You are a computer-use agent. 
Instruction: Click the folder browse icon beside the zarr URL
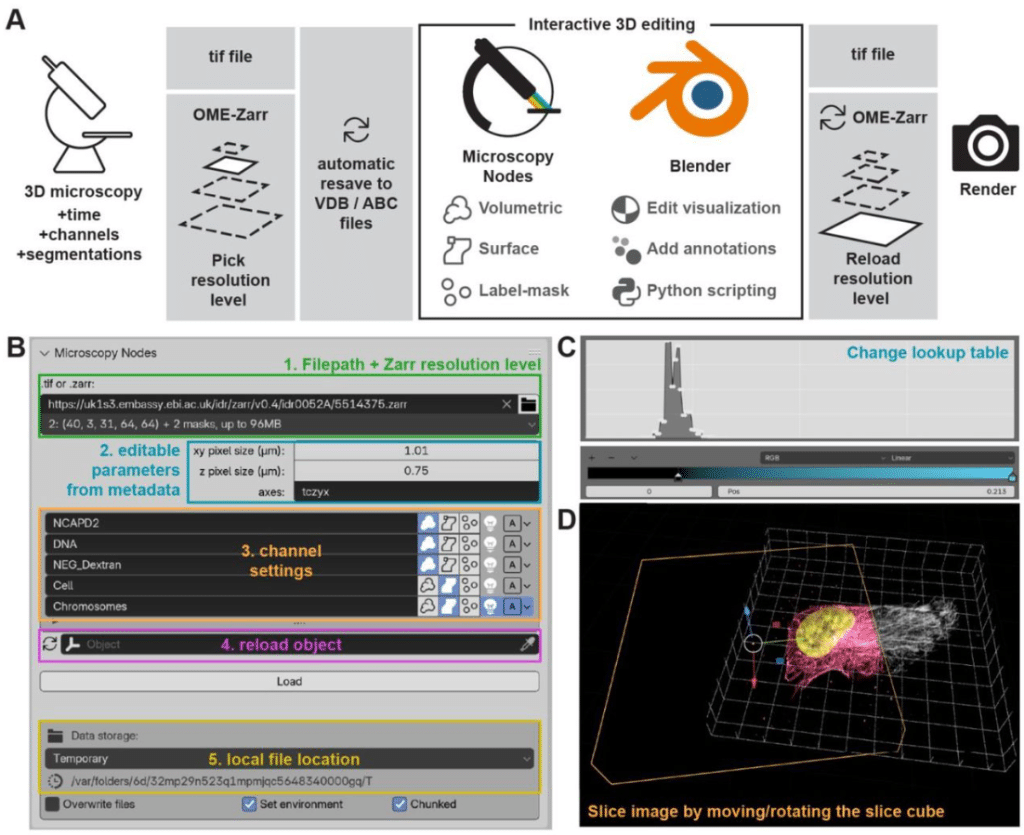click(x=529, y=404)
